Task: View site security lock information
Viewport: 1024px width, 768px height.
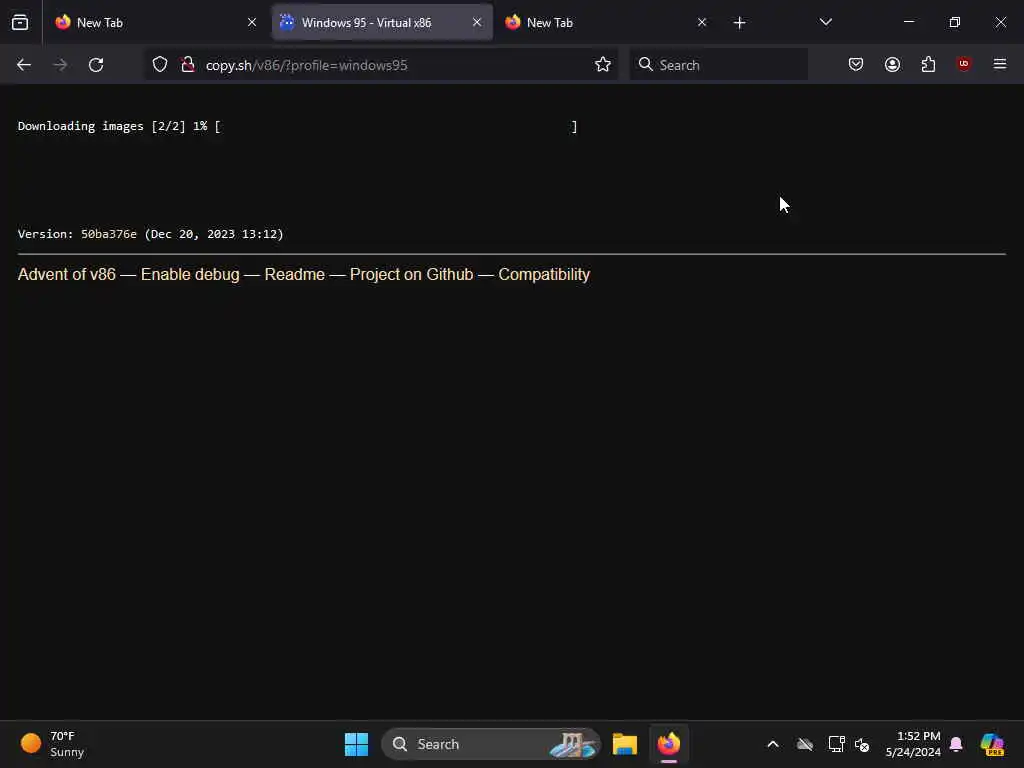Action: (188, 65)
